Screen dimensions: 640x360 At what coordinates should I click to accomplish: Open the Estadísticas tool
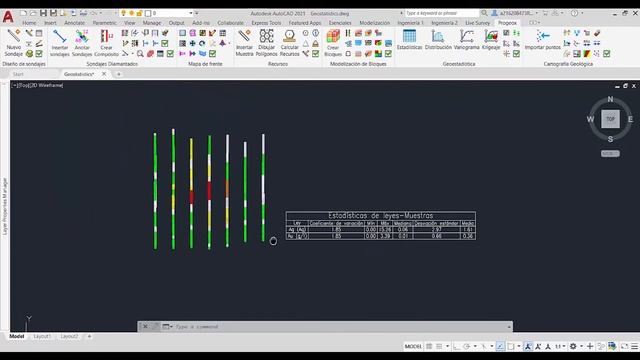[x=409, y=40]
